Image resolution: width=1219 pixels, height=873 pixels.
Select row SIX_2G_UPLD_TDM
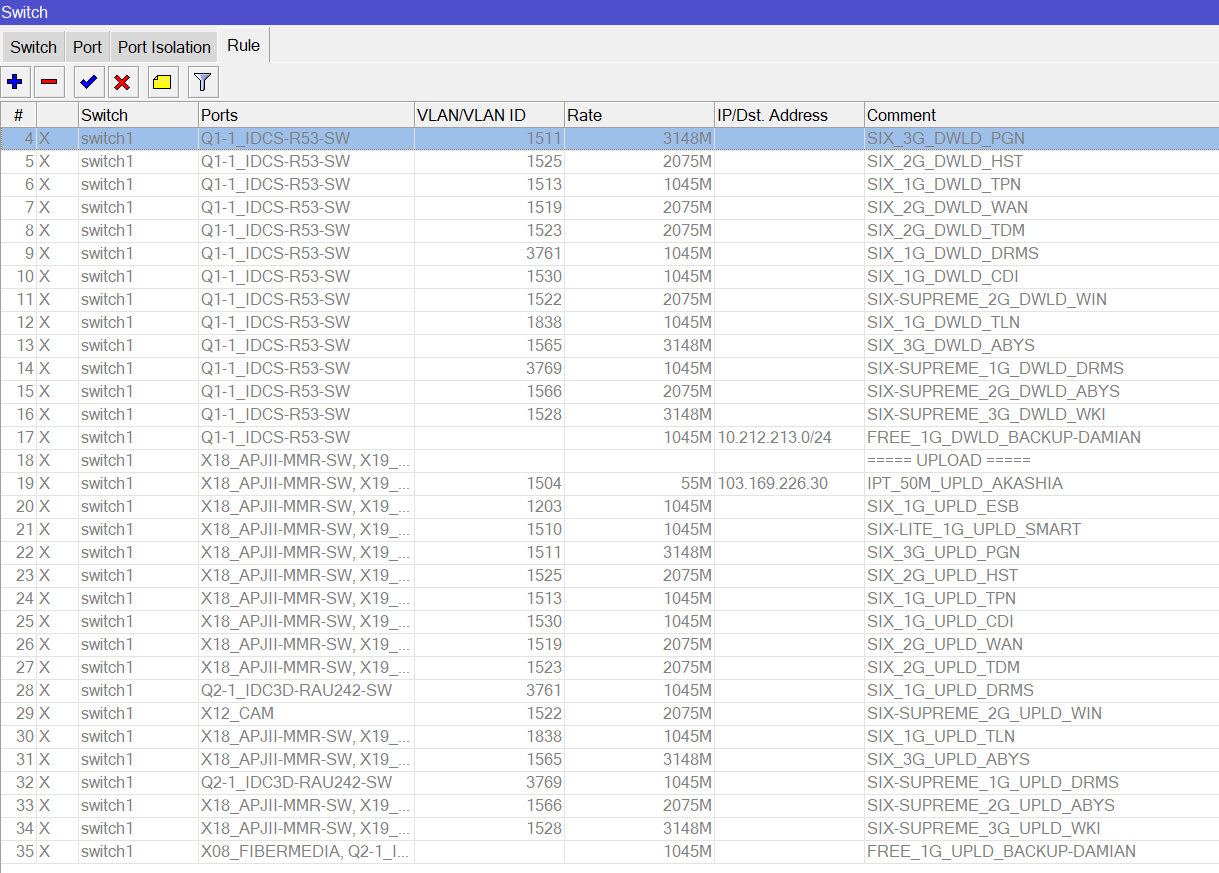coord(609,667)
